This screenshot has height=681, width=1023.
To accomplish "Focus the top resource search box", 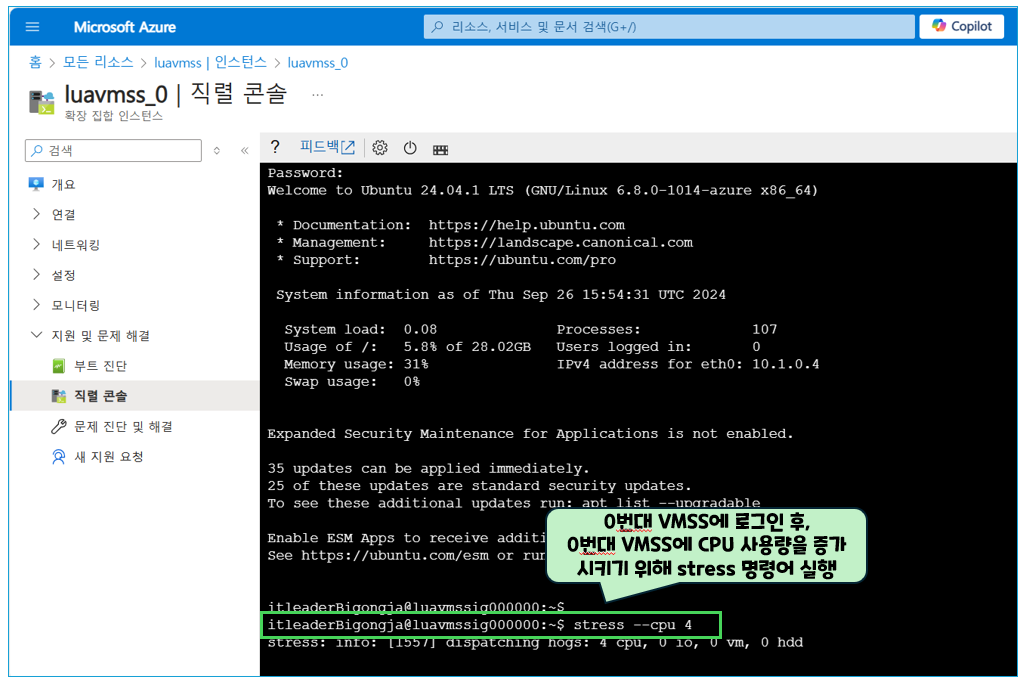I will 669,27.
